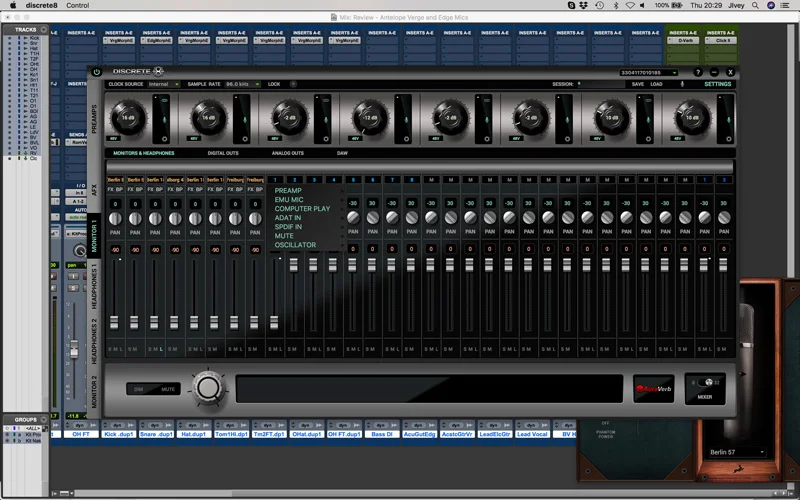Open the Apple menu
This screenshot has height=500, width=800.
pos(13,5)
